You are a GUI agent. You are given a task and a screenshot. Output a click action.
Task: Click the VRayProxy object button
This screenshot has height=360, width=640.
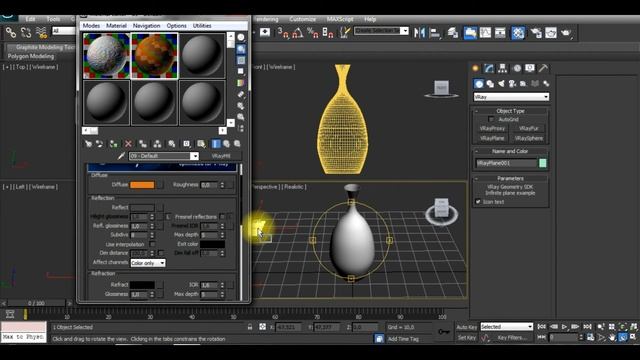coord(492,128)
